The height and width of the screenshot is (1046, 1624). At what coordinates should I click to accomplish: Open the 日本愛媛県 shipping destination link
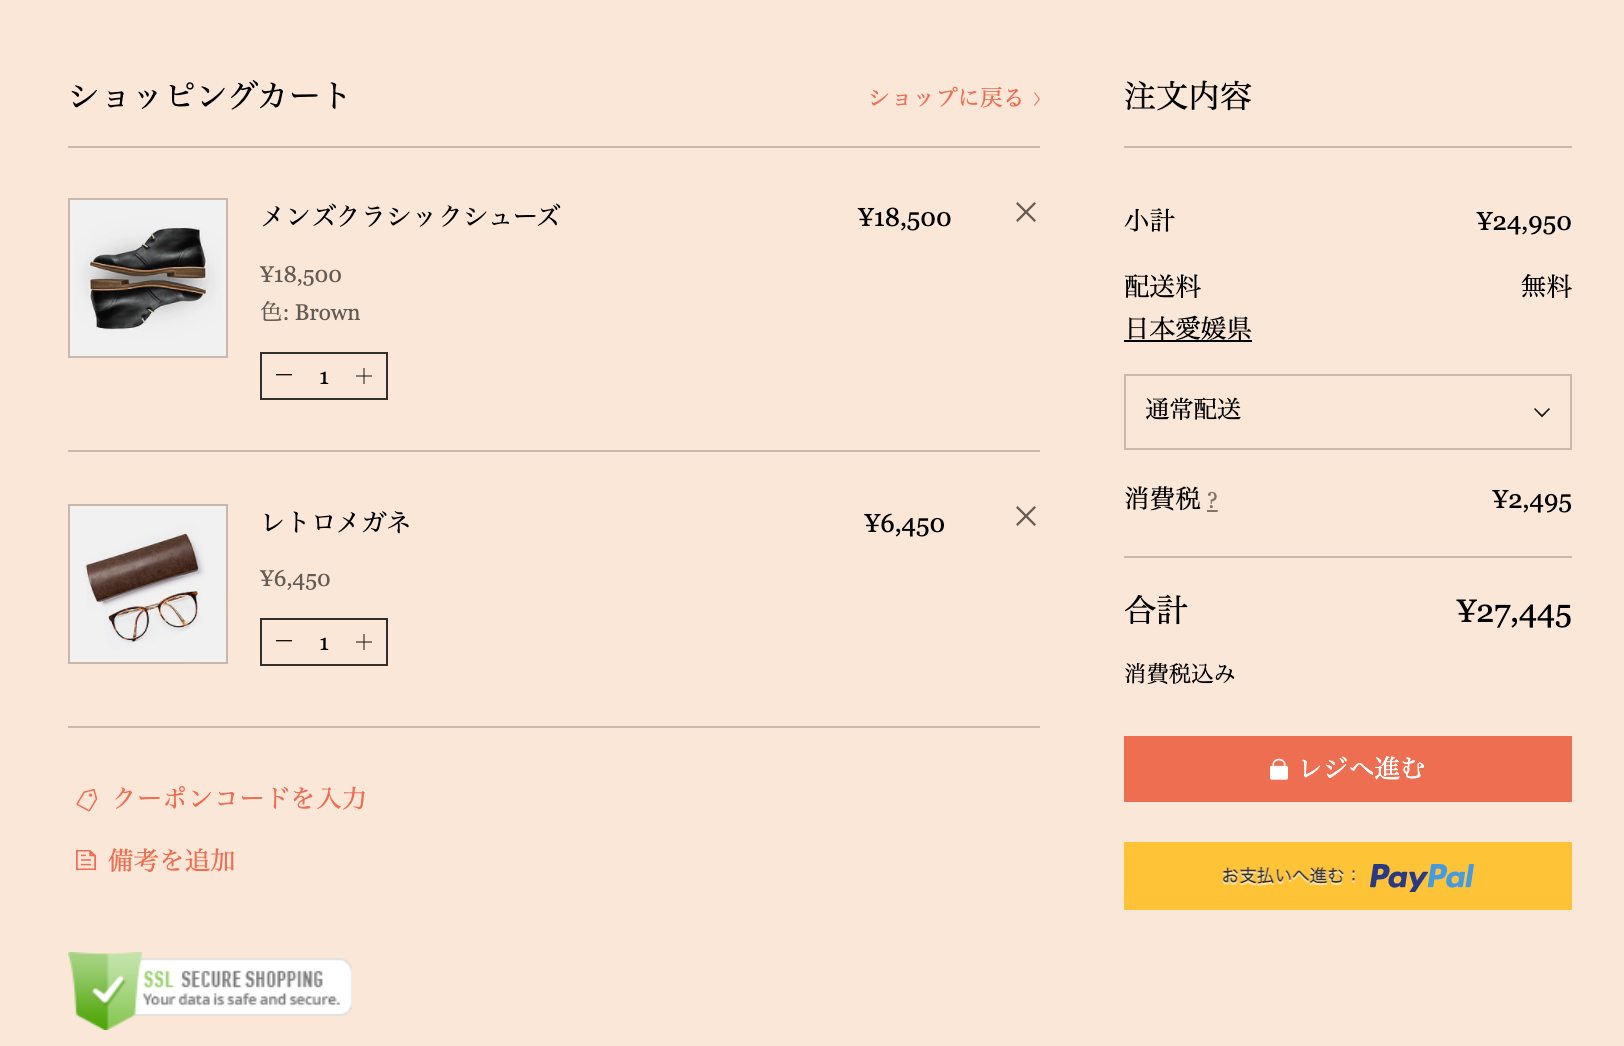click(x=1188, y=329)
